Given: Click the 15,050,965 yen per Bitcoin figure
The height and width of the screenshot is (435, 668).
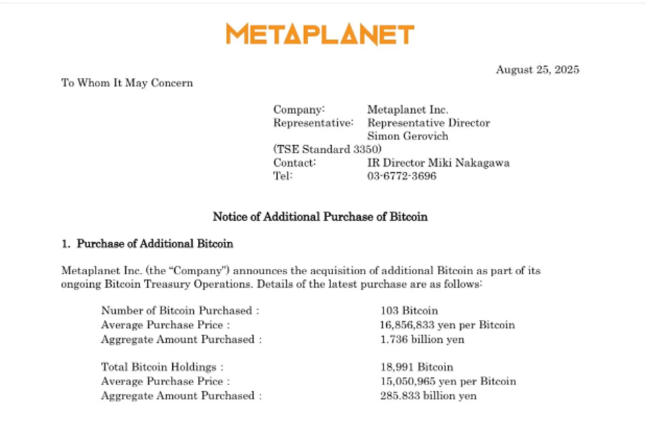Looking at the screenshot, I should coord(447,381).
